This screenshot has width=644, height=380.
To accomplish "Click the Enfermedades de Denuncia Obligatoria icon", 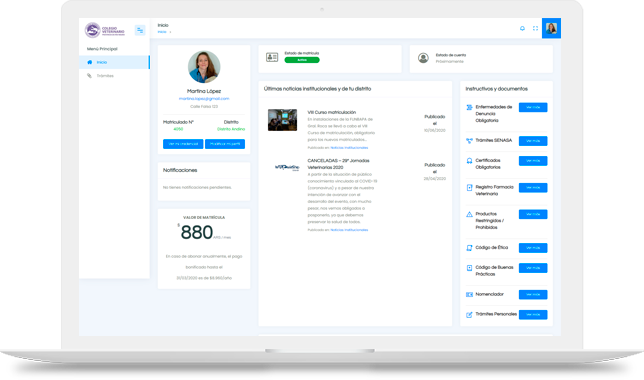I will click(x=469, y=107).
